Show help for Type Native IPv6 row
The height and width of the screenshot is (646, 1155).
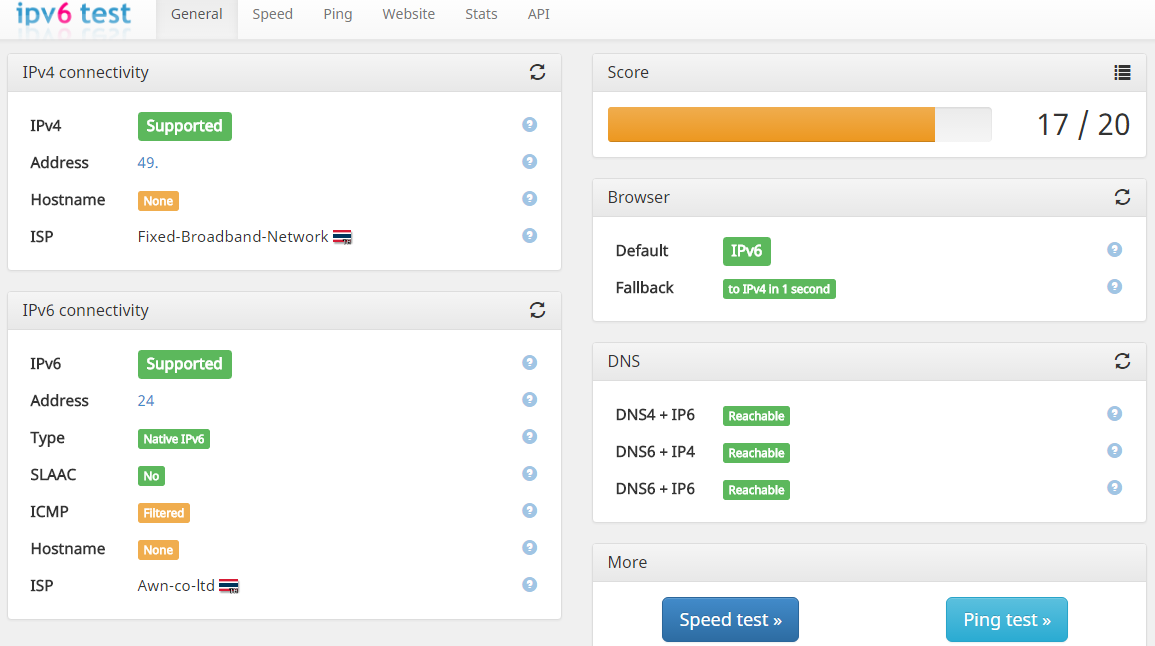tap(530, 437)
